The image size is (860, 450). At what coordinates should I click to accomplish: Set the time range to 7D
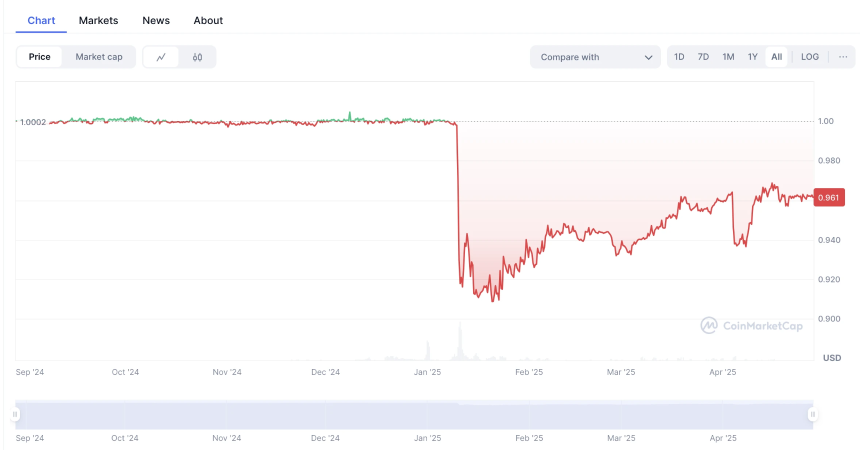(x=703, y=57)
